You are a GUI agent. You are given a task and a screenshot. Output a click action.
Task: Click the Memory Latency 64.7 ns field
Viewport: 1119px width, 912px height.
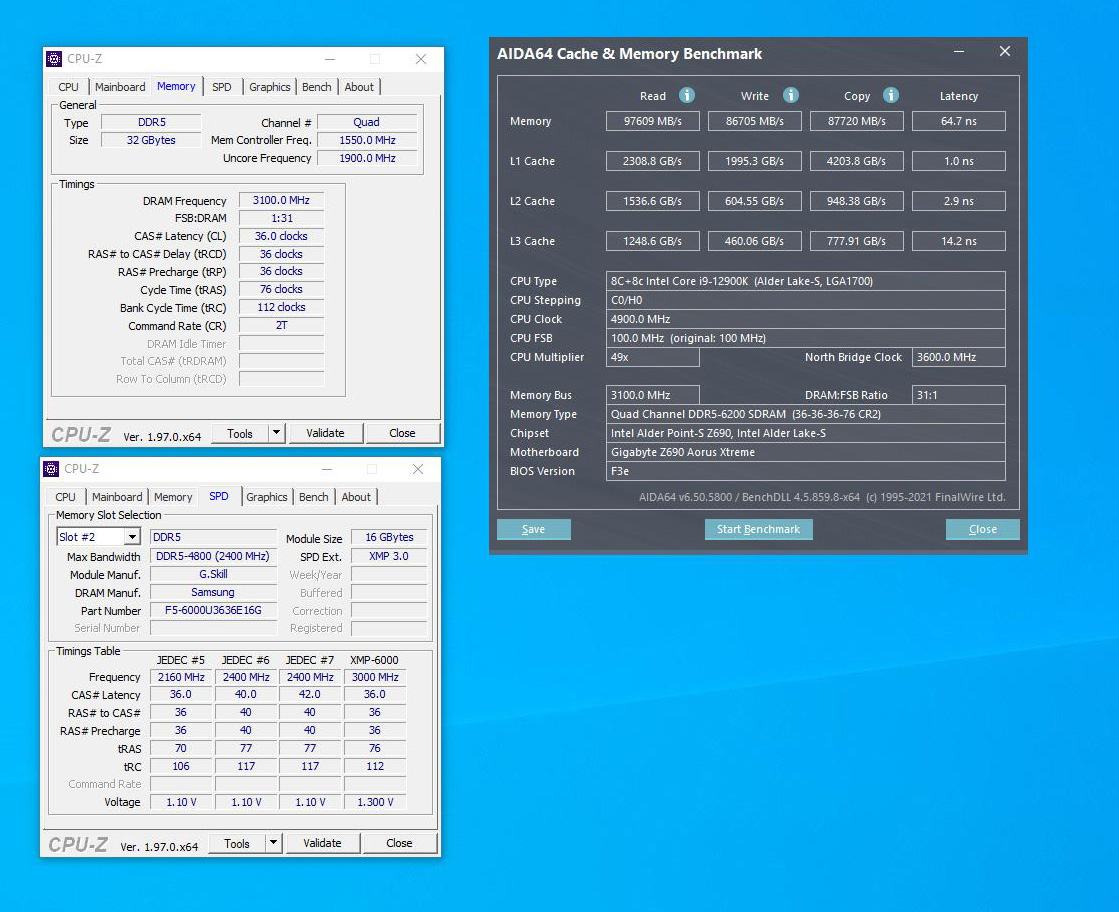959,121
